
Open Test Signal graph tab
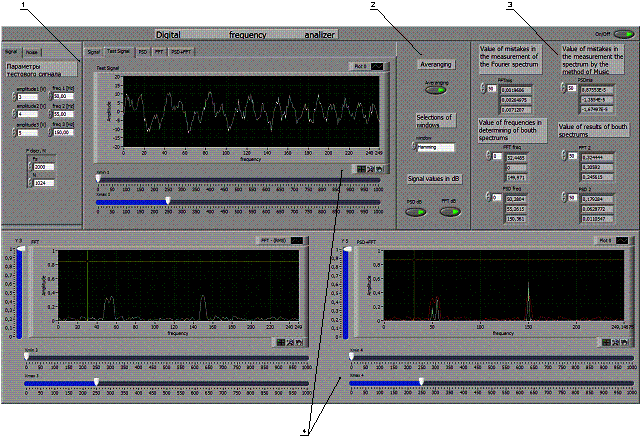pyautogui.click(x=118, y=51)
